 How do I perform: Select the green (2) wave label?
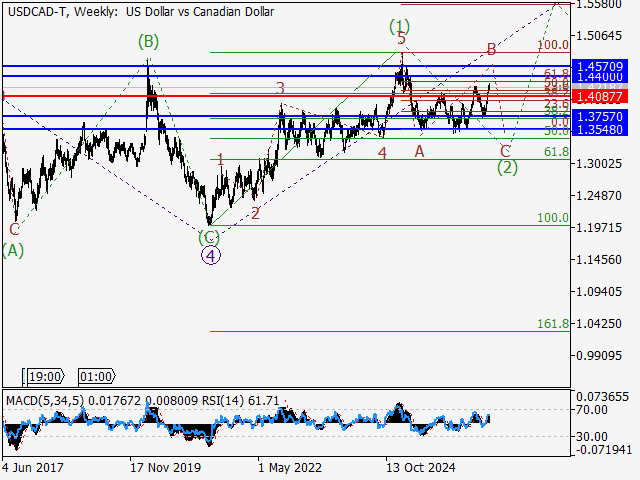pos(507,167)
